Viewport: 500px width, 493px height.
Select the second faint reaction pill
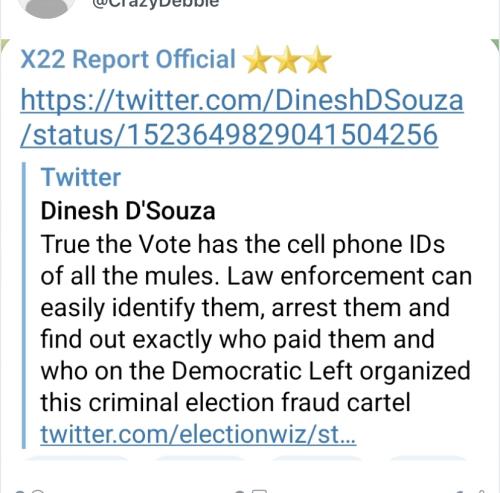(x=199, y=458)
